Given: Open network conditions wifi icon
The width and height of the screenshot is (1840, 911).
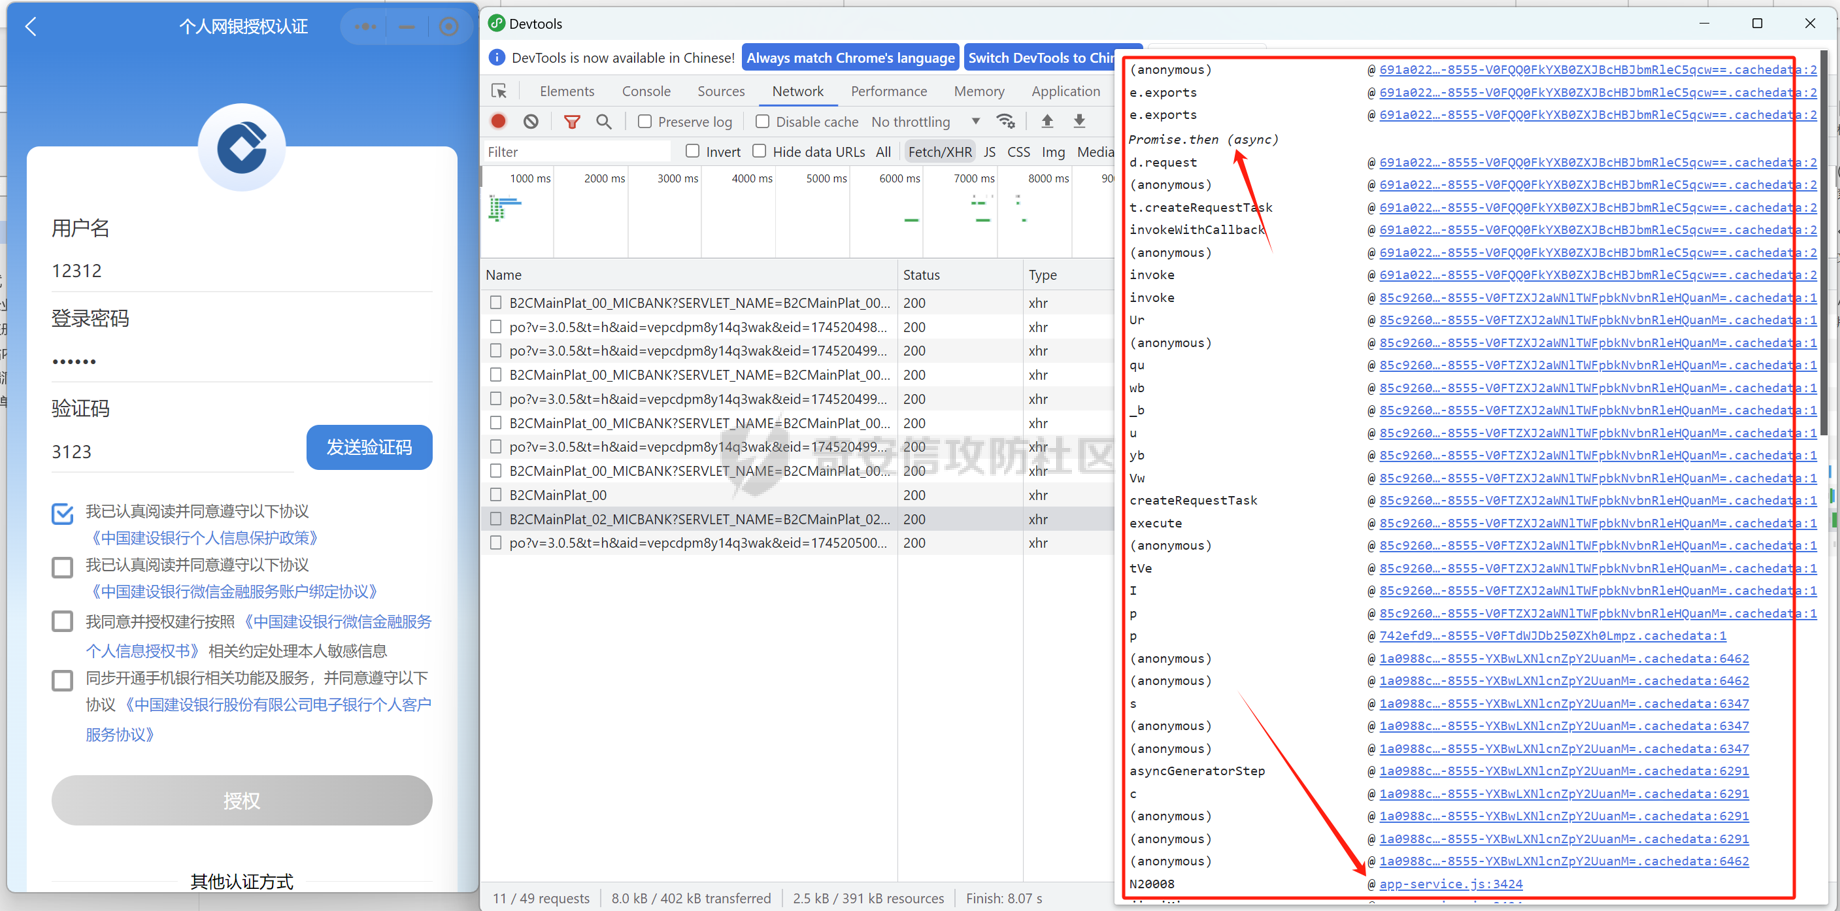Looking at the screenshot, I should 1006,121.
